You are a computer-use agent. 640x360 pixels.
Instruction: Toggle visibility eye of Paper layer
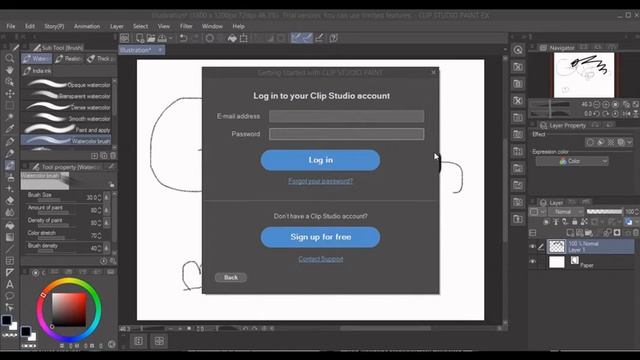click(532, 261)
